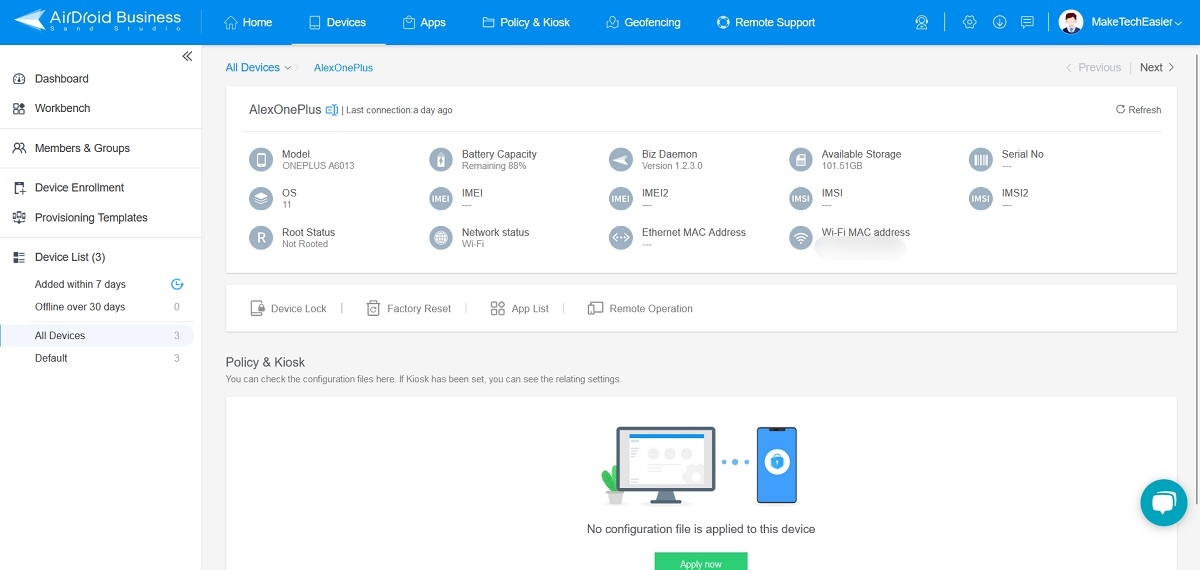Select All Devices group in sidebar
Viewport: 1200px width, 570px height.
pyautogui.click(x=97, y=336)
